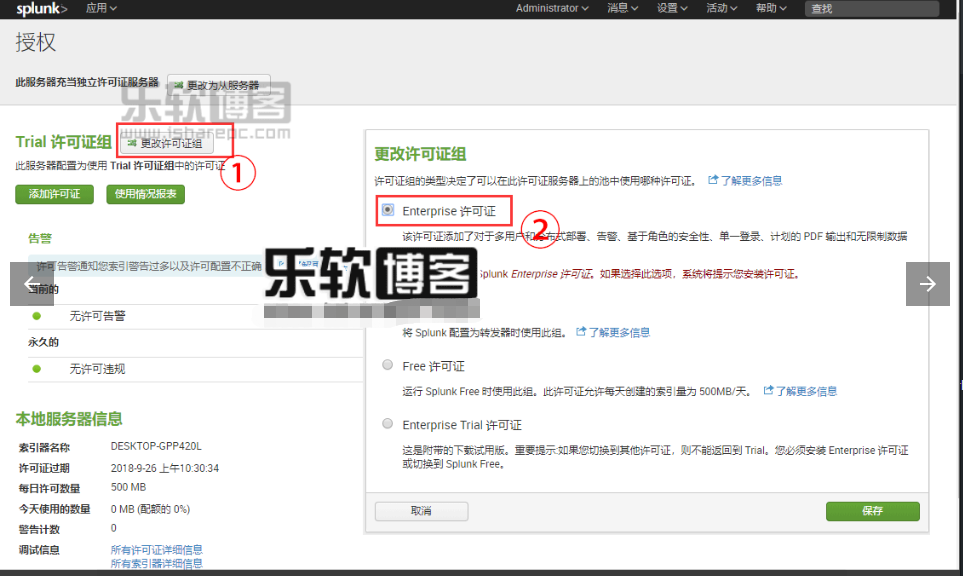Click the 无许可违规 row text

(97, 368)
